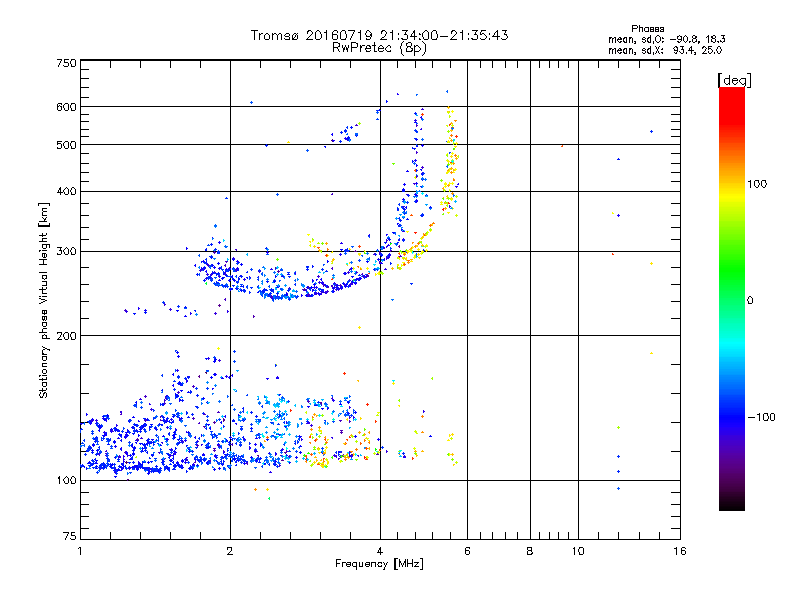Click the '75' y-axis tick label
This screenshot has width=800, height=600.
[x=70, y=536]
